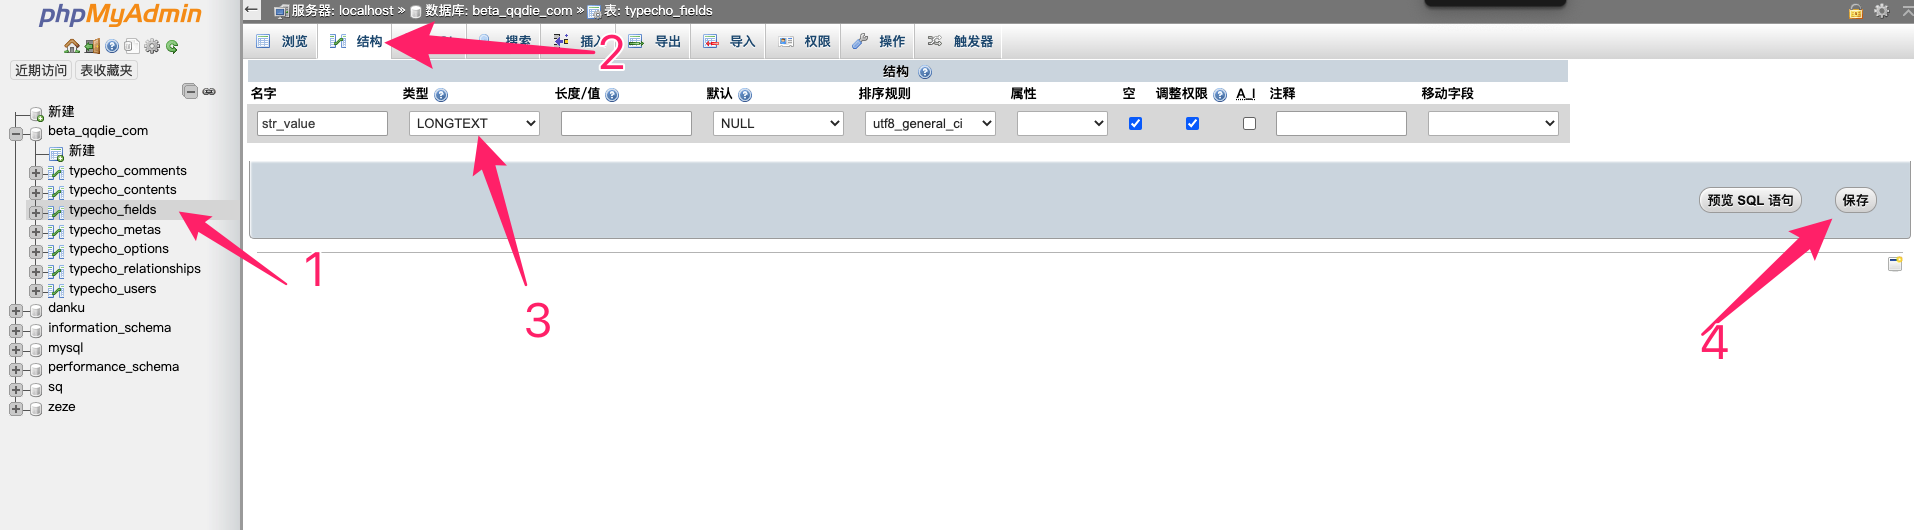Open navigation panel settings gear icon
Viewport: 1914px width, 530px height.
pos(152,46)
